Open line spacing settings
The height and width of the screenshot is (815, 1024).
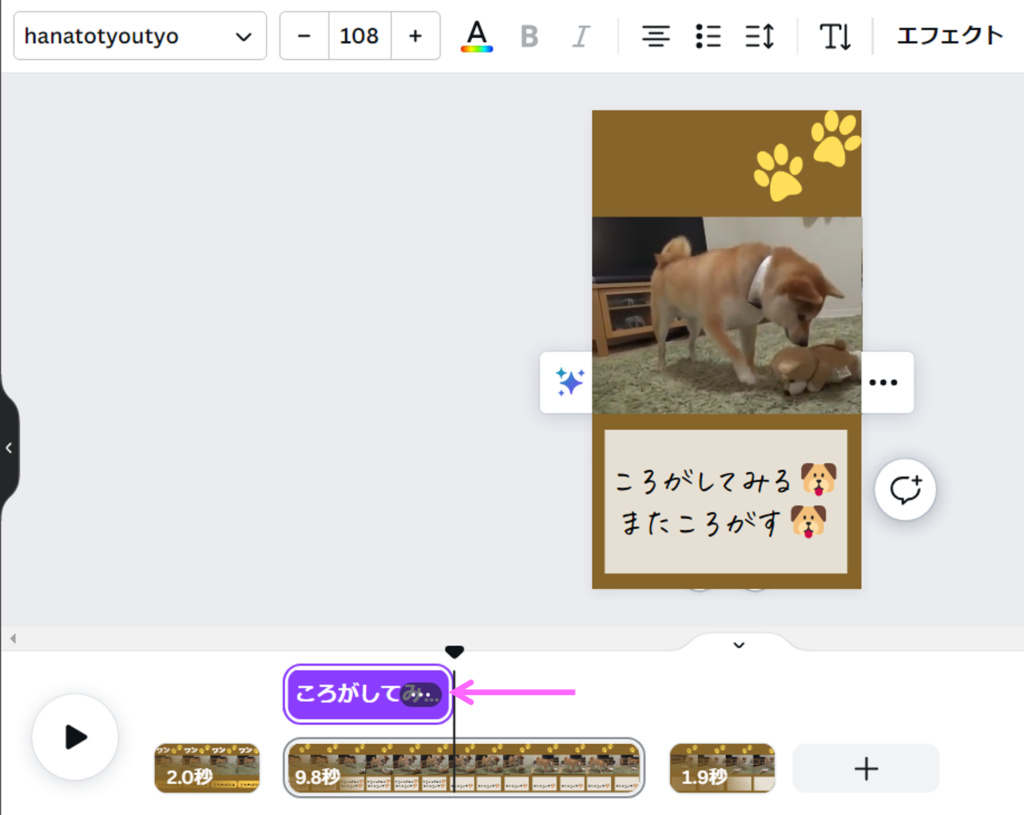(x=760, y=37)
